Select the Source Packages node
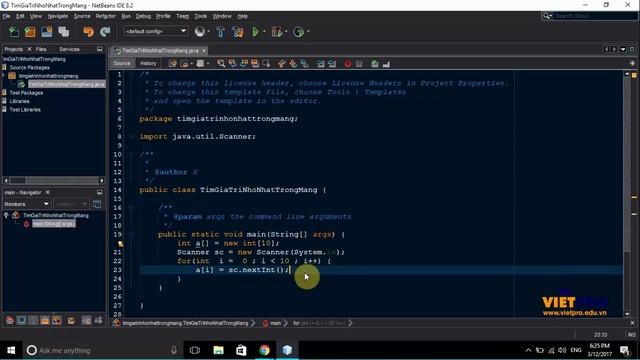The width and height of the screenshot is (640, 360). point(29,67)
